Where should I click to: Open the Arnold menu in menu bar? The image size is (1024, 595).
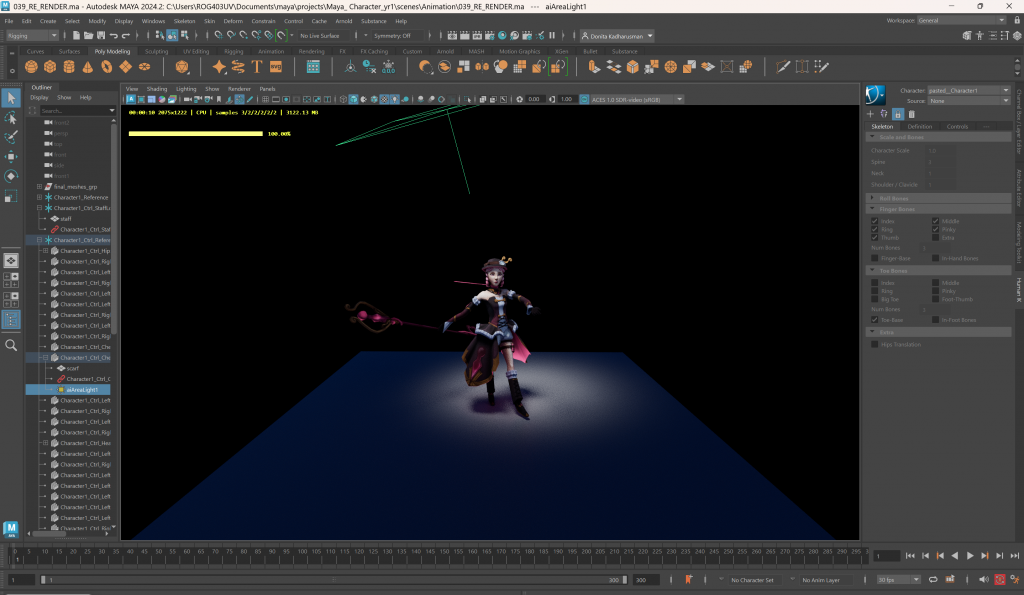344,21
